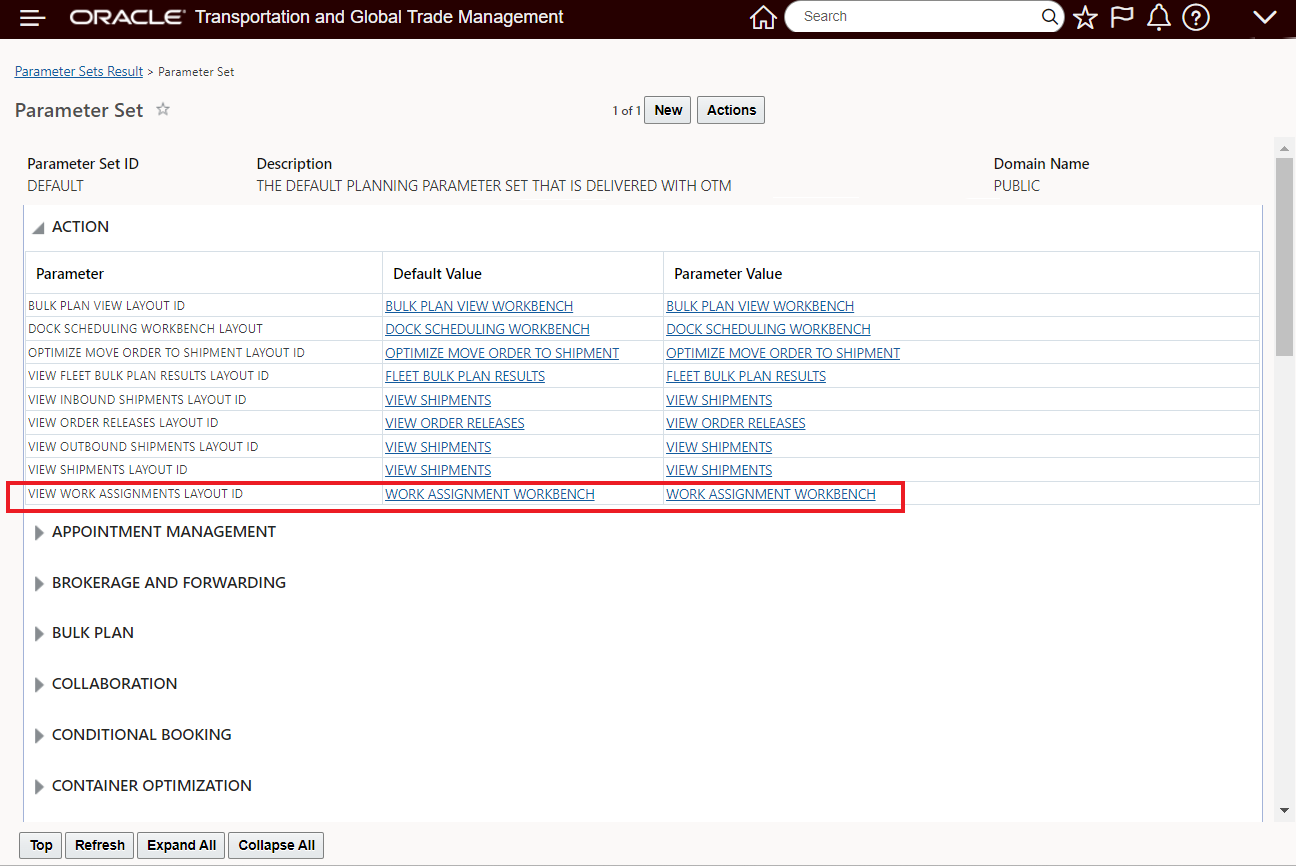Image resolution: width=1296 pixels, height=866 pixels.
Task: Click the New button
Action: tap(668, 110)
